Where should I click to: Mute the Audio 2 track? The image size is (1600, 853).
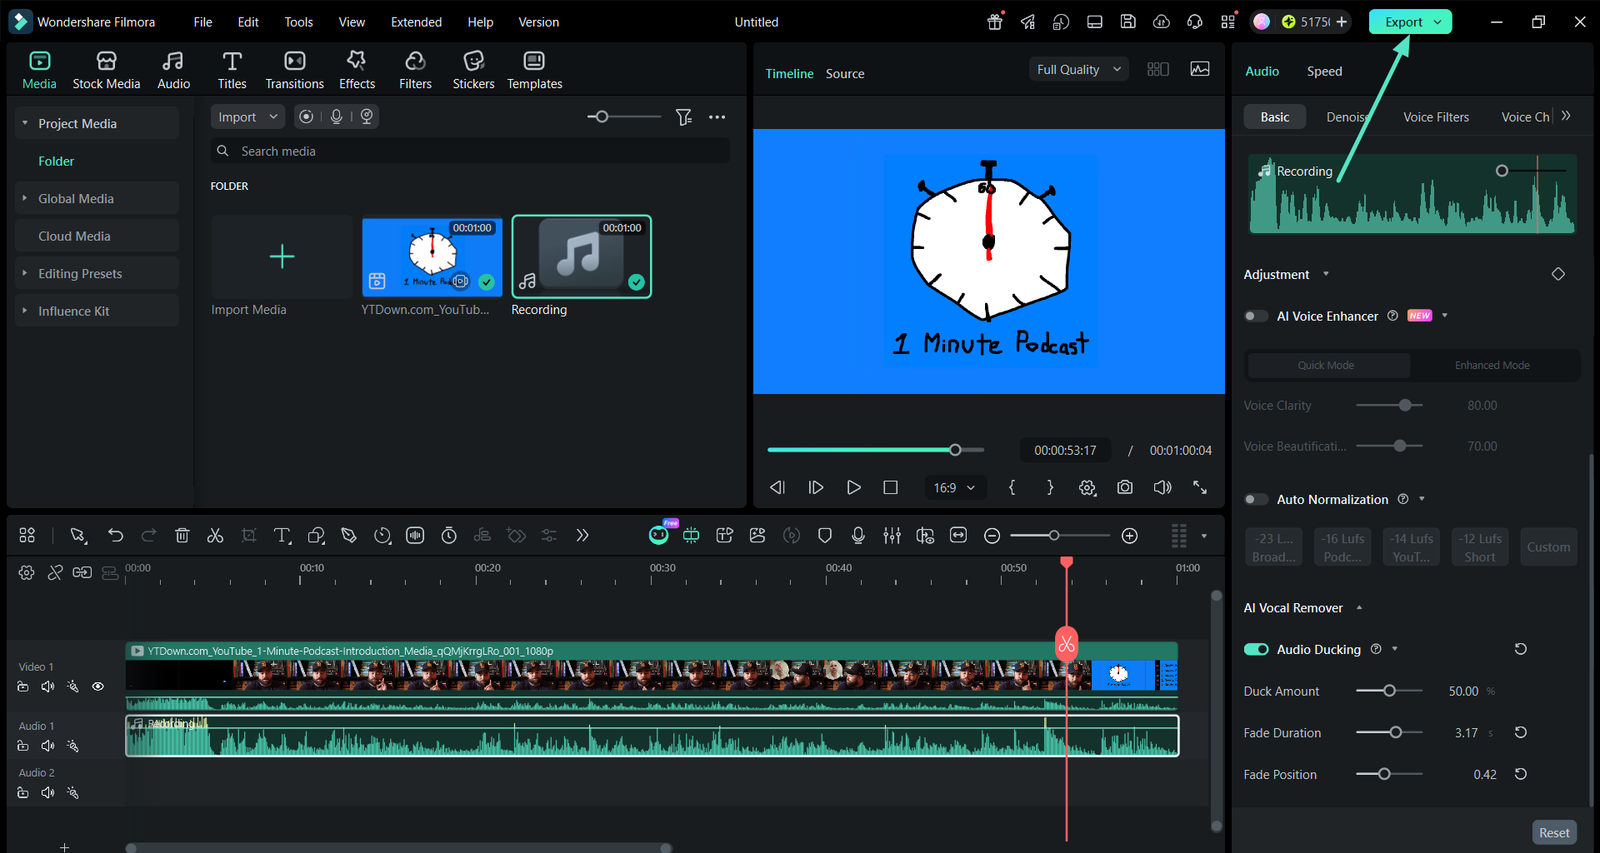47,793
